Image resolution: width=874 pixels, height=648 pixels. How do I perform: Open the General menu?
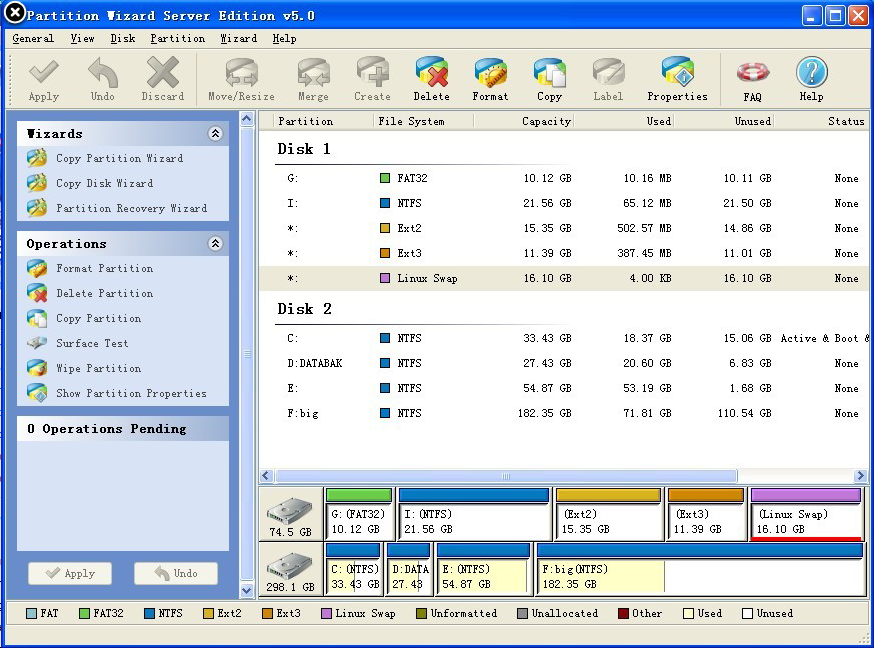(x=33, y=38)
